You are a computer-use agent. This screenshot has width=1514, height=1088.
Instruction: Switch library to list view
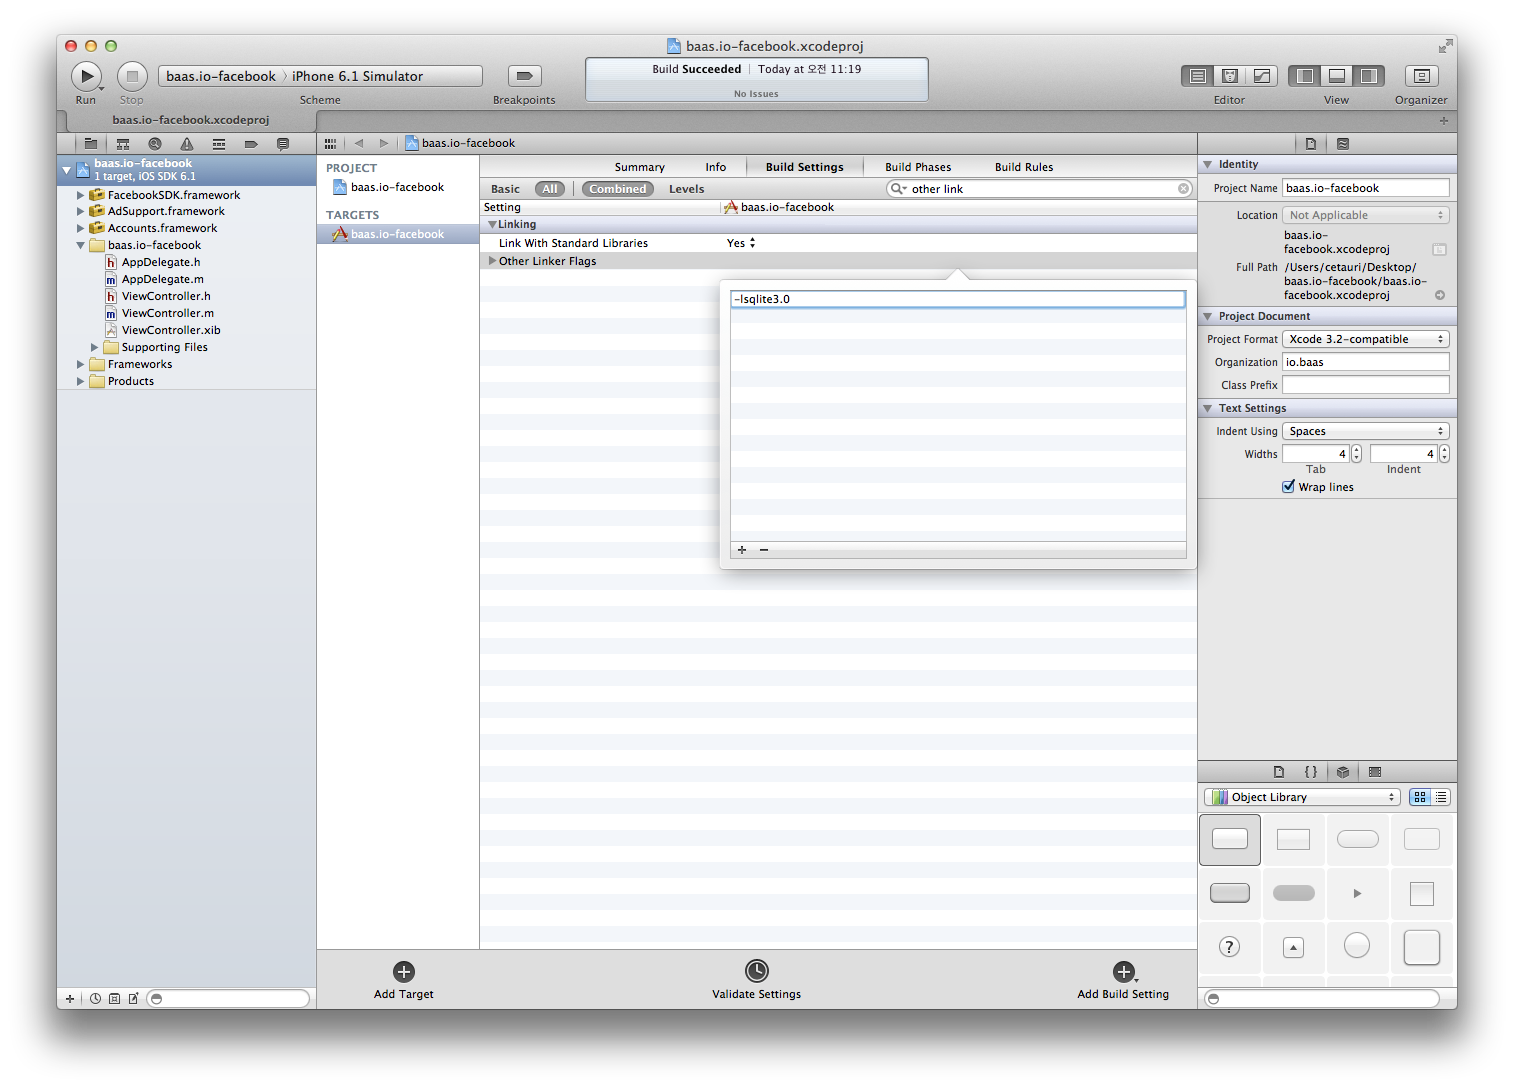[1441, 797]
